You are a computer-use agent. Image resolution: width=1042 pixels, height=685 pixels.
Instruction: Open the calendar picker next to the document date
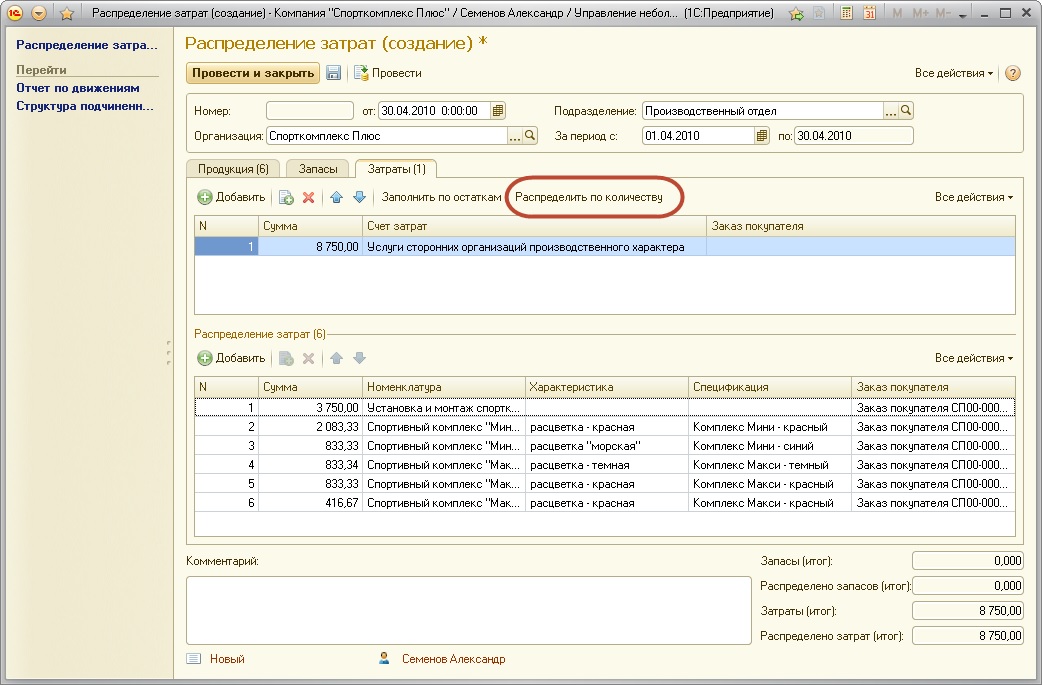(x=499, y=111)
